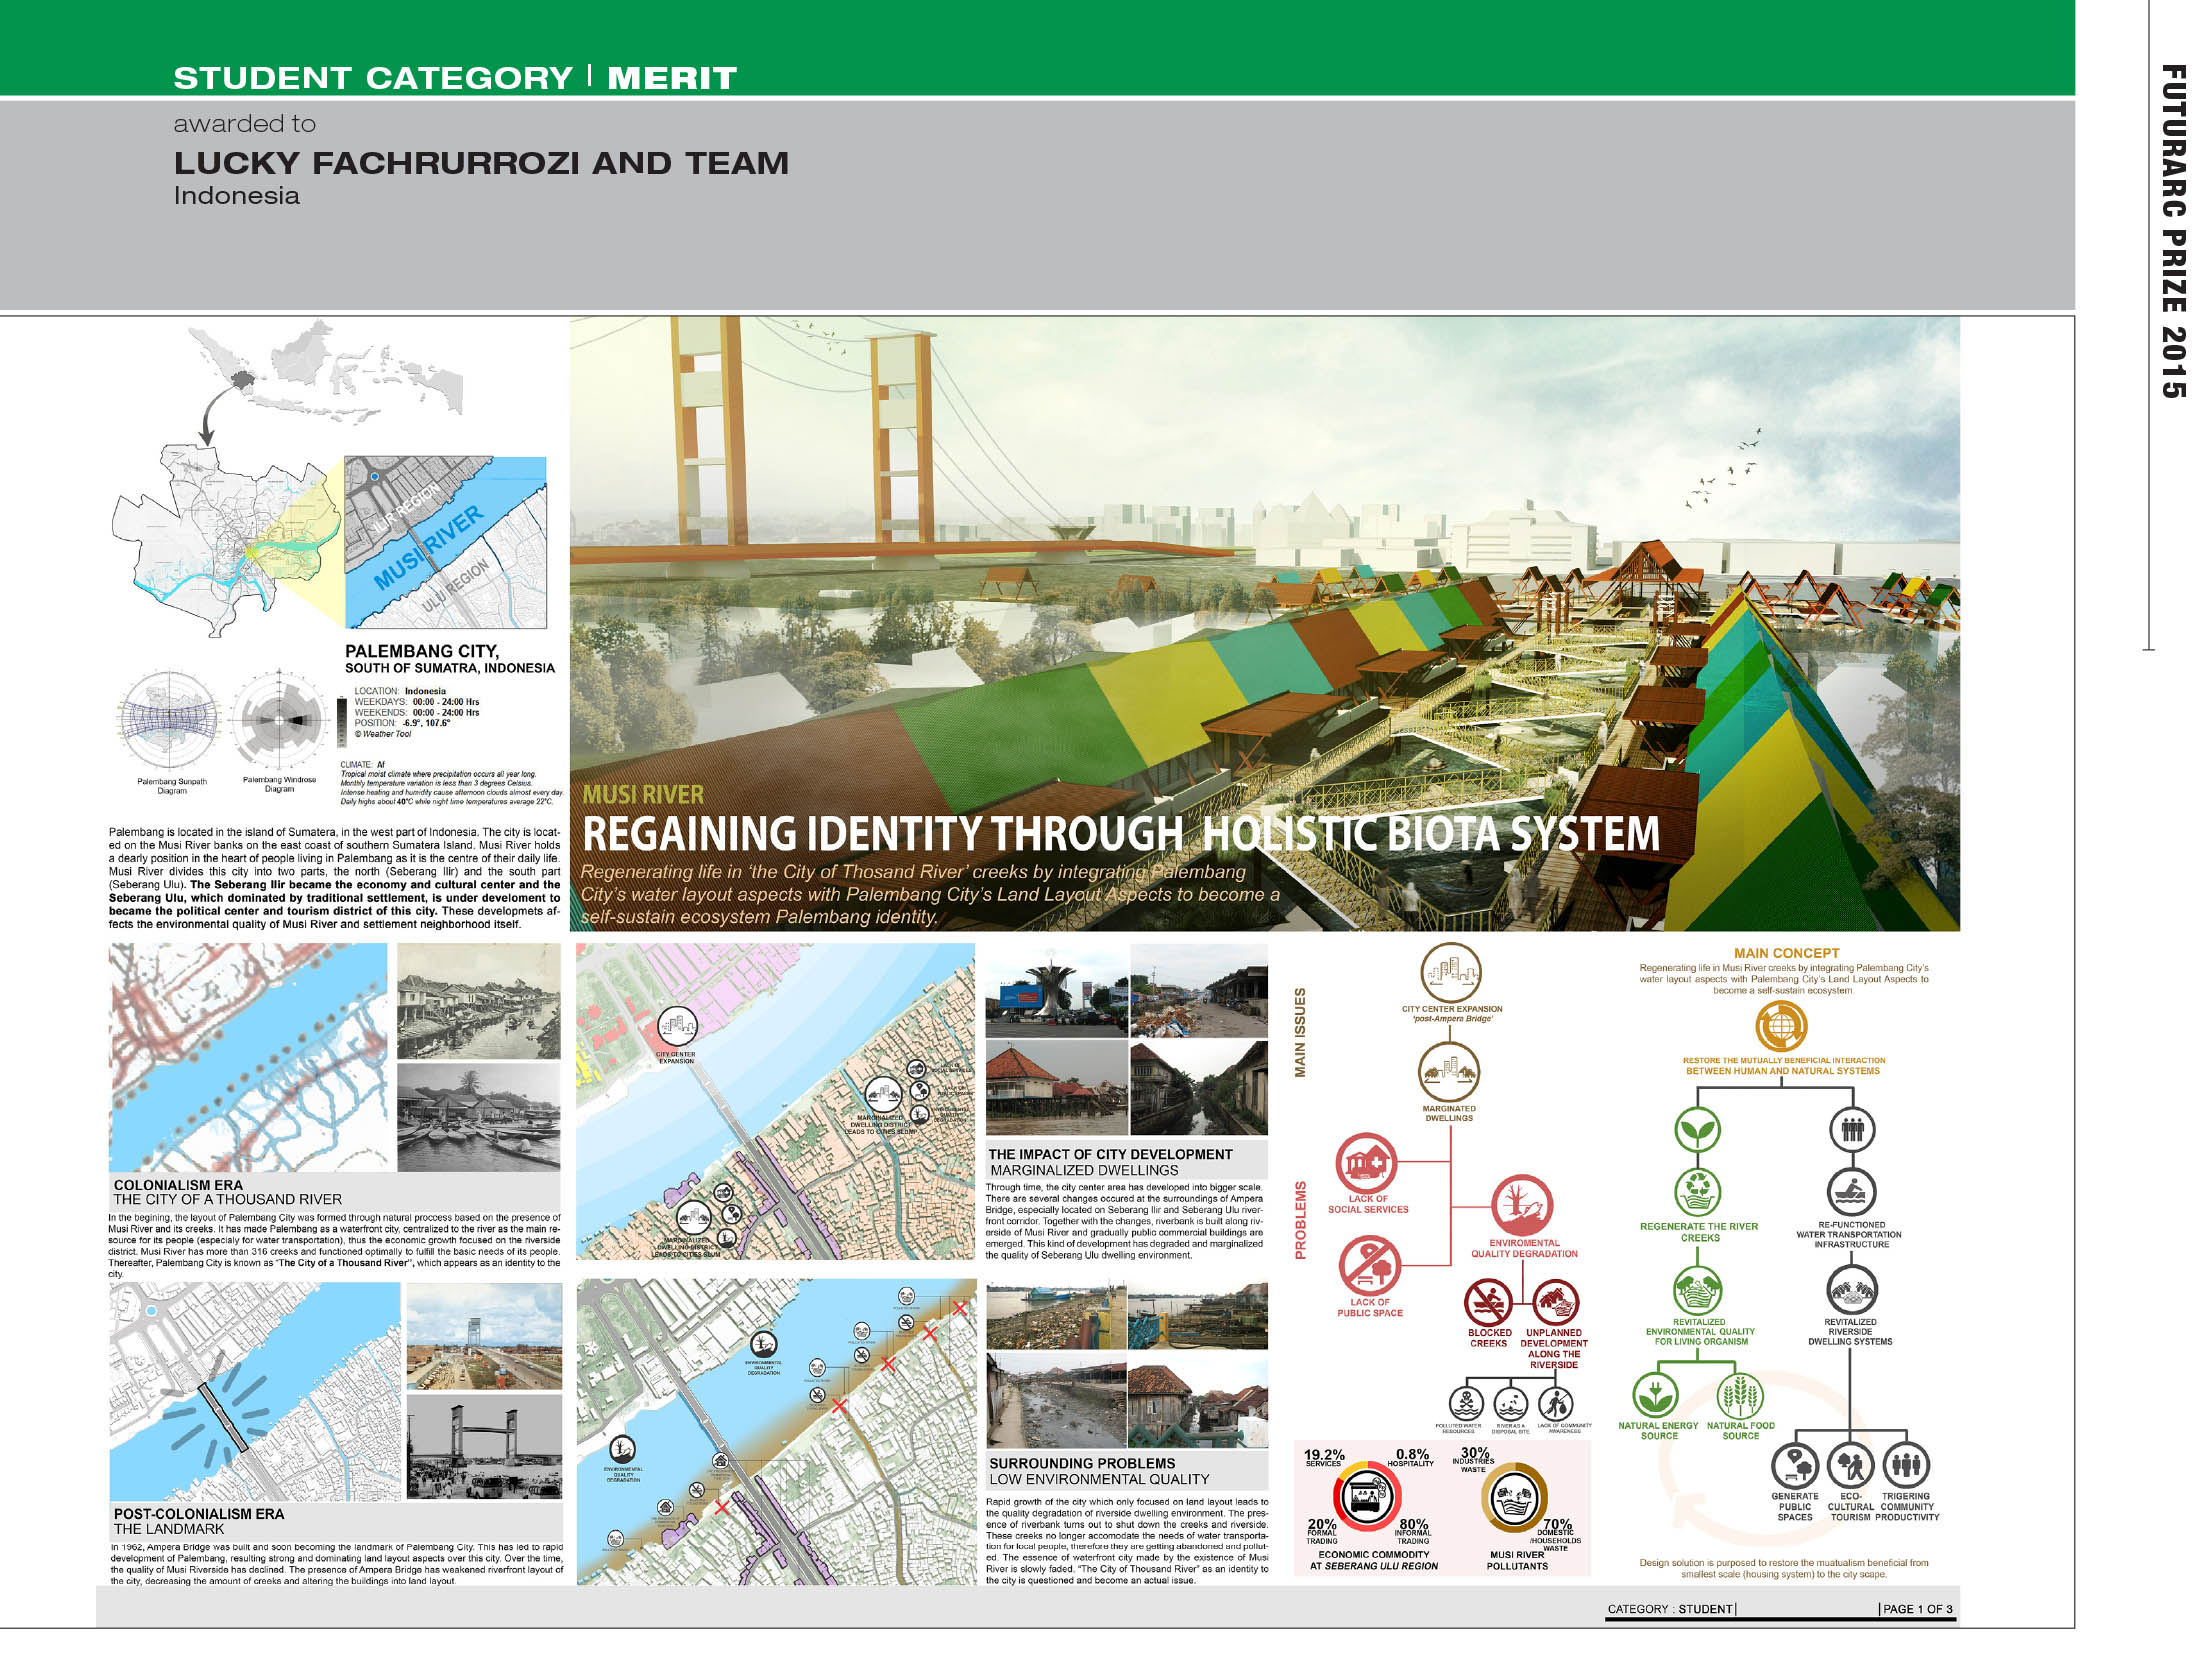This screenshot has width=2200, height=1667.
Task: Click the Palembang Sunpath Diagram
Action: 171,720
